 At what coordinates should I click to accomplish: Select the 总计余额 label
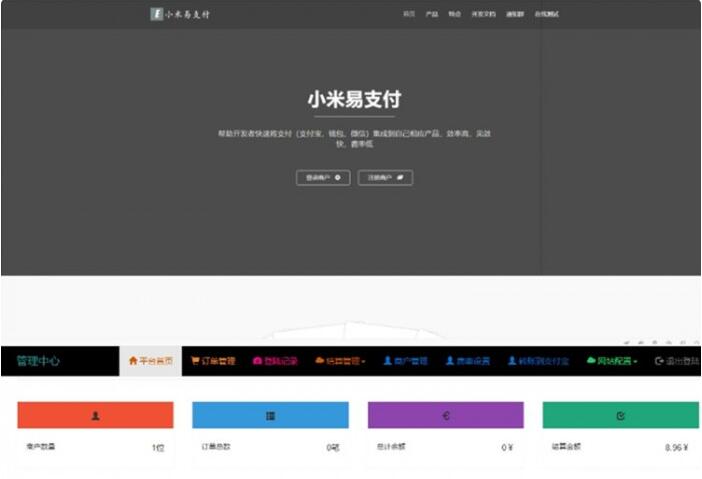pos(391,446)
